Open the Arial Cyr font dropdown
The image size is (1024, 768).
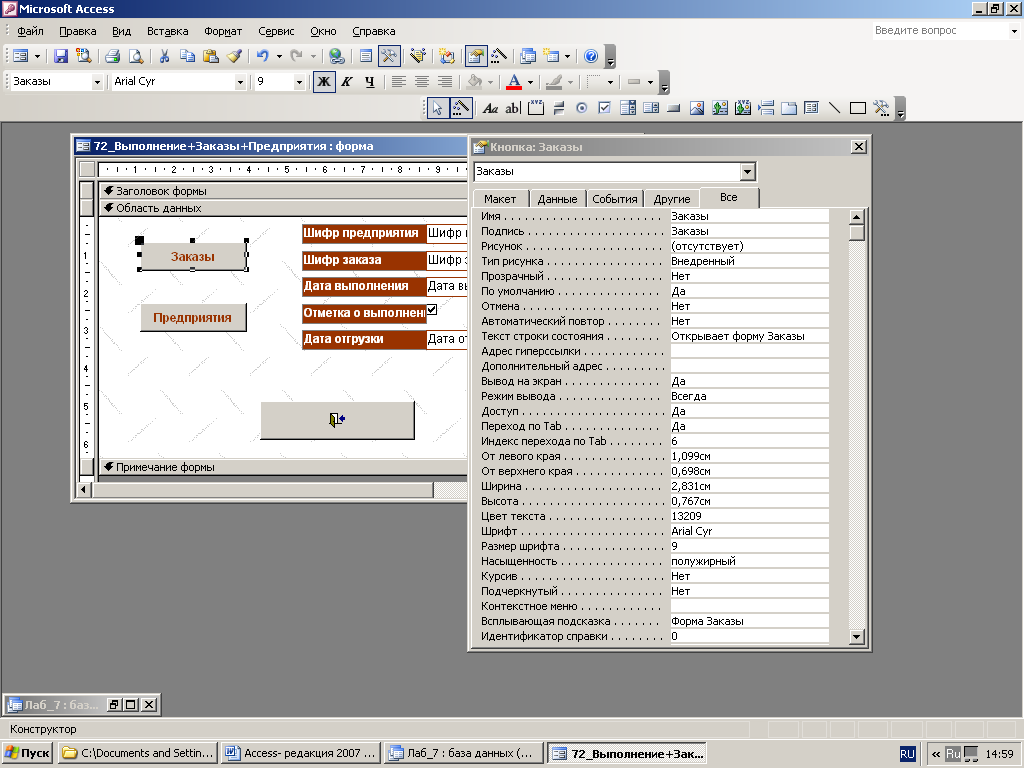(240, 82)
